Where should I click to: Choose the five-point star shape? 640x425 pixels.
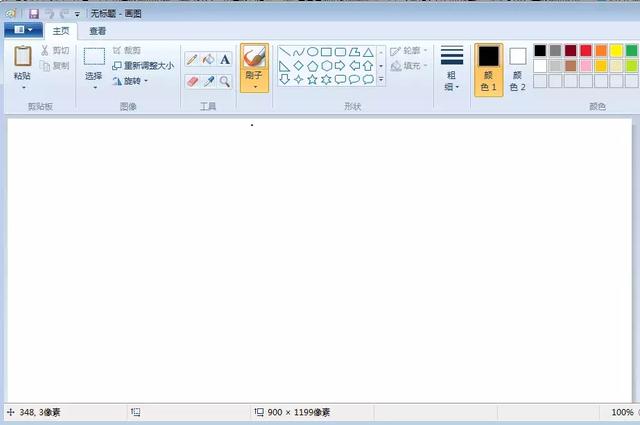tap(312, 80)
